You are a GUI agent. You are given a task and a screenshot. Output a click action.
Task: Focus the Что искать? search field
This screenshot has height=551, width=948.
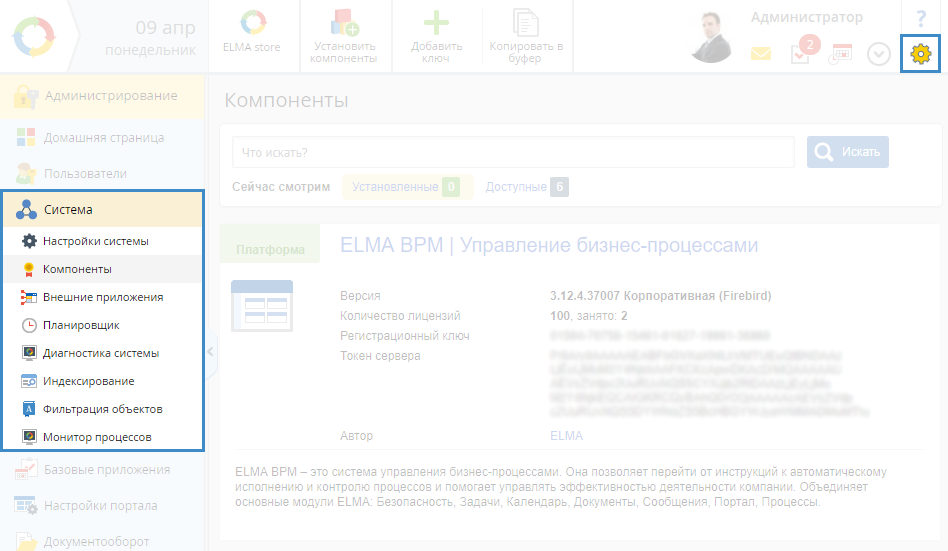click(513, 152)
